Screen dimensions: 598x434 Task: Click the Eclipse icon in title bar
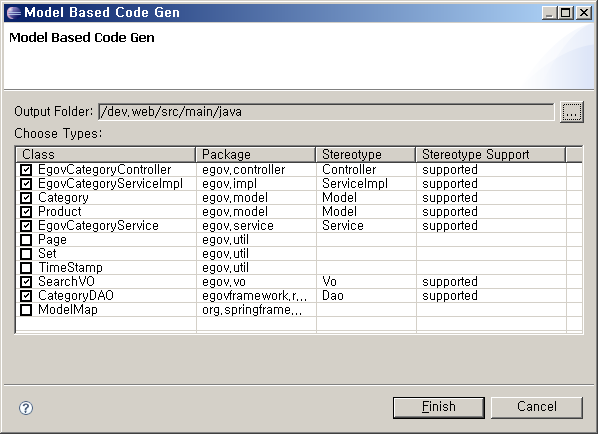[x=13, y=12]
